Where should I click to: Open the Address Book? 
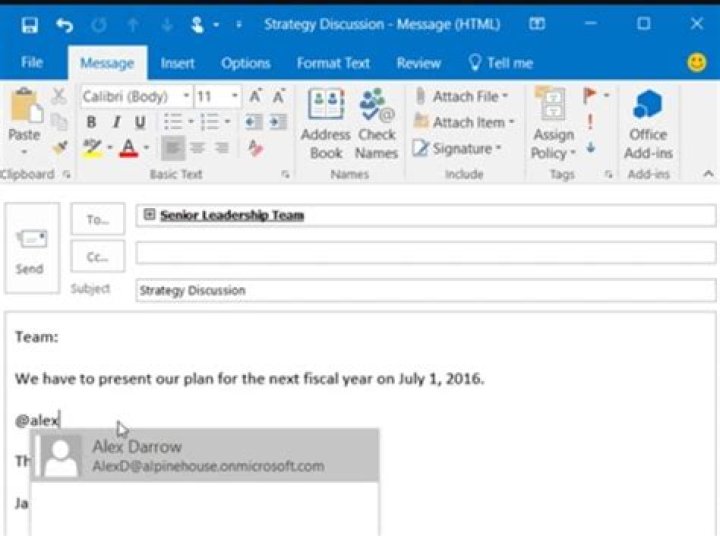pyautogui.click(x=326, y=124)
